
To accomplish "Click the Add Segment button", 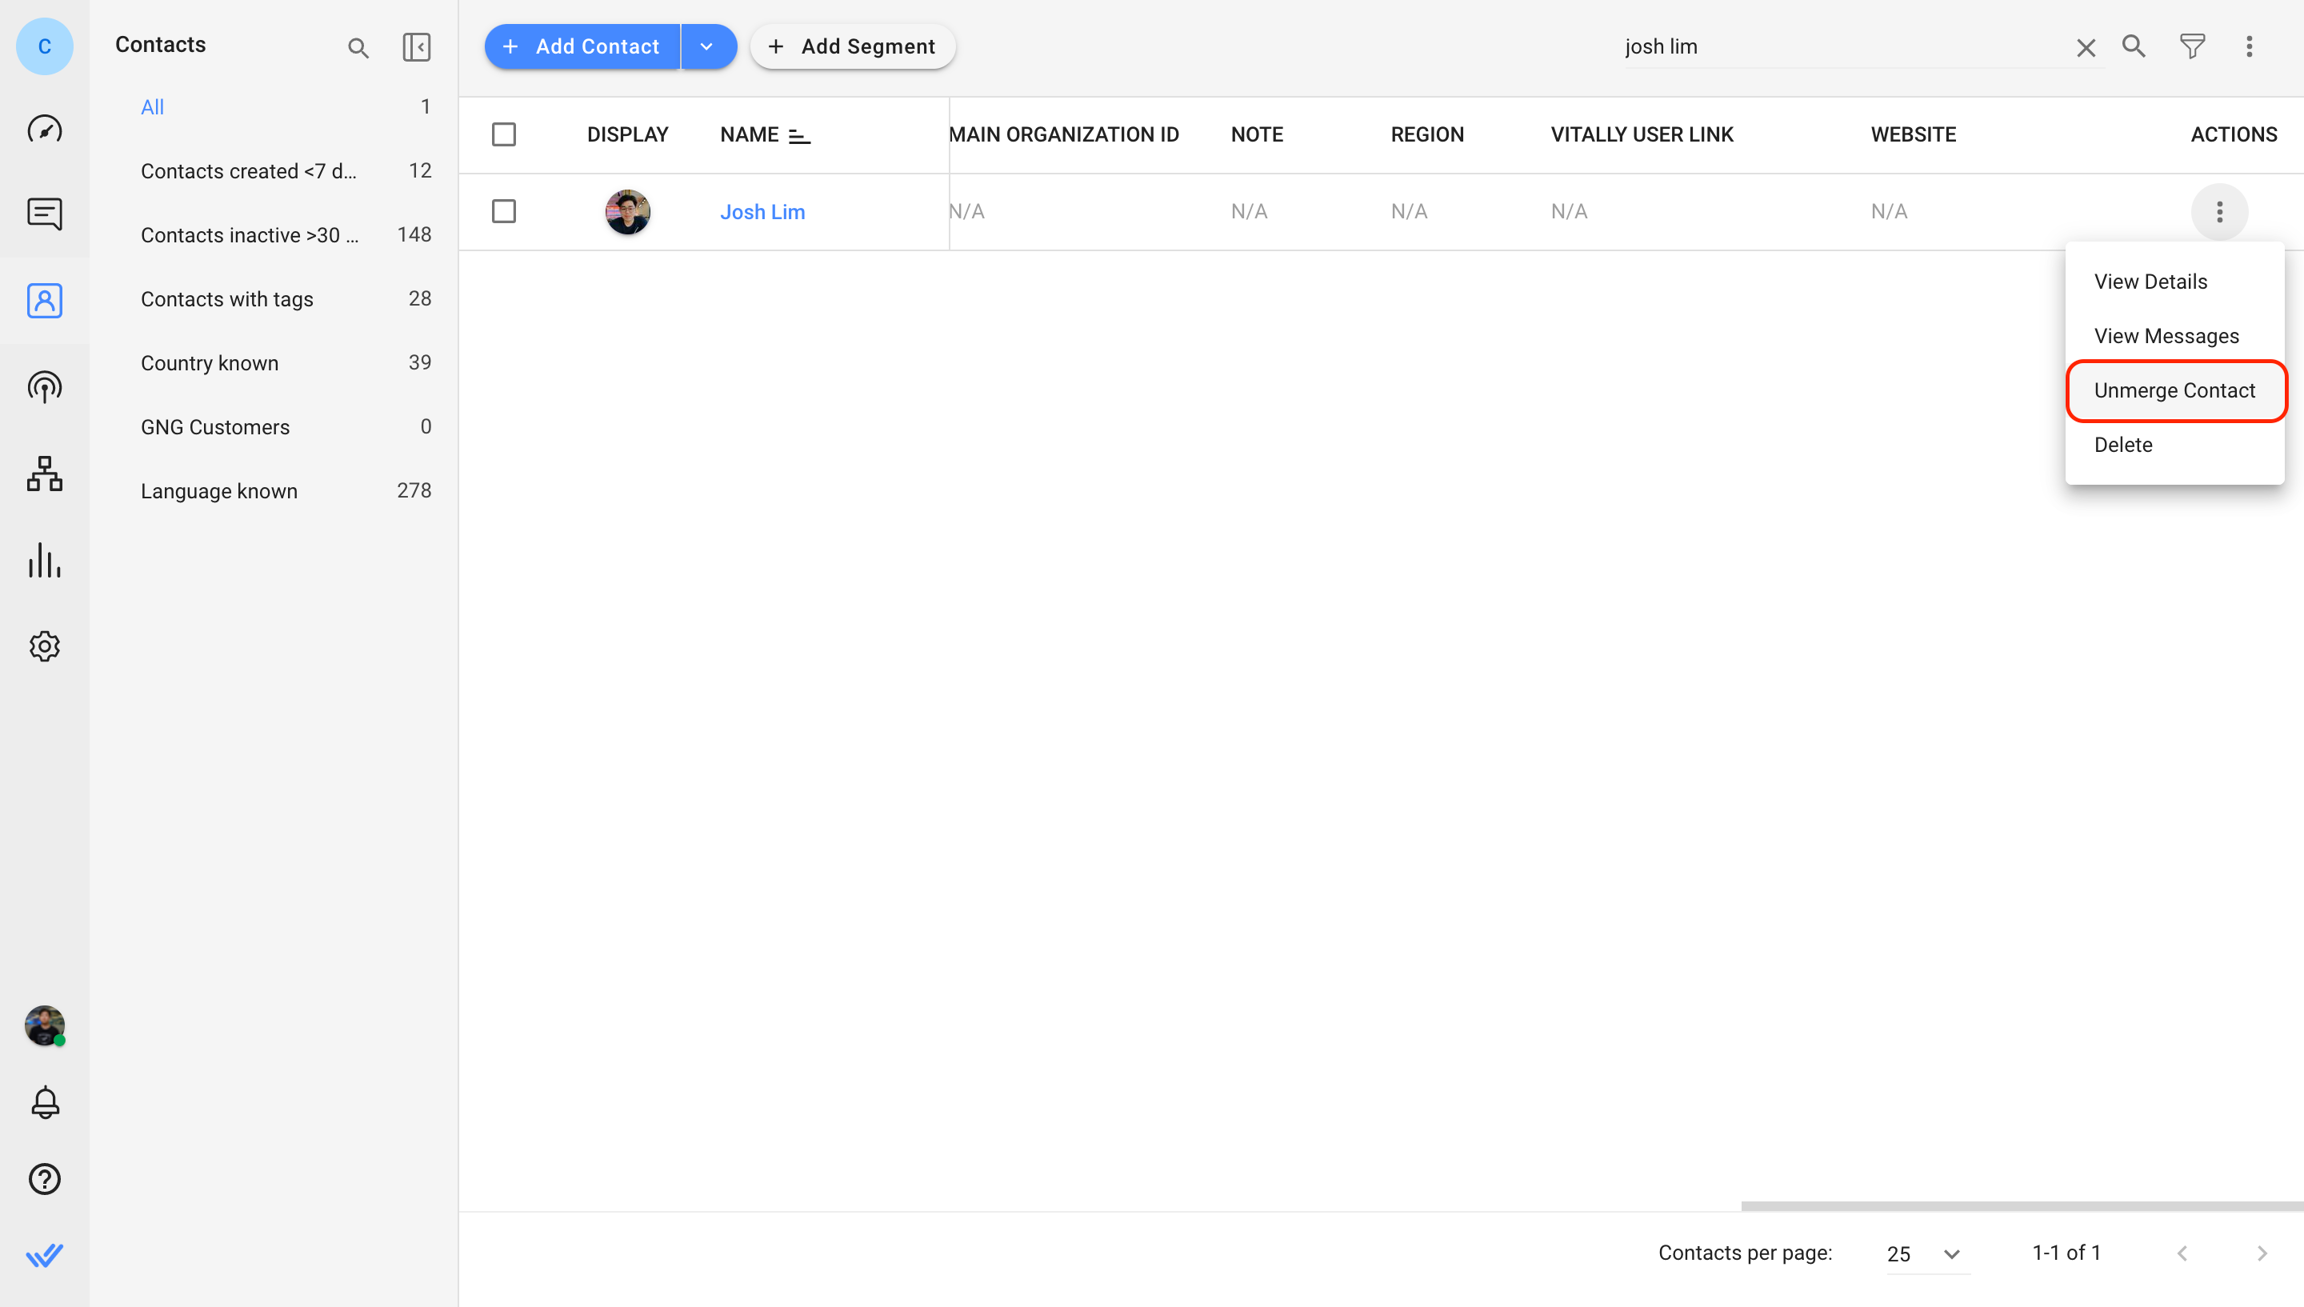I will coord(852,46).
